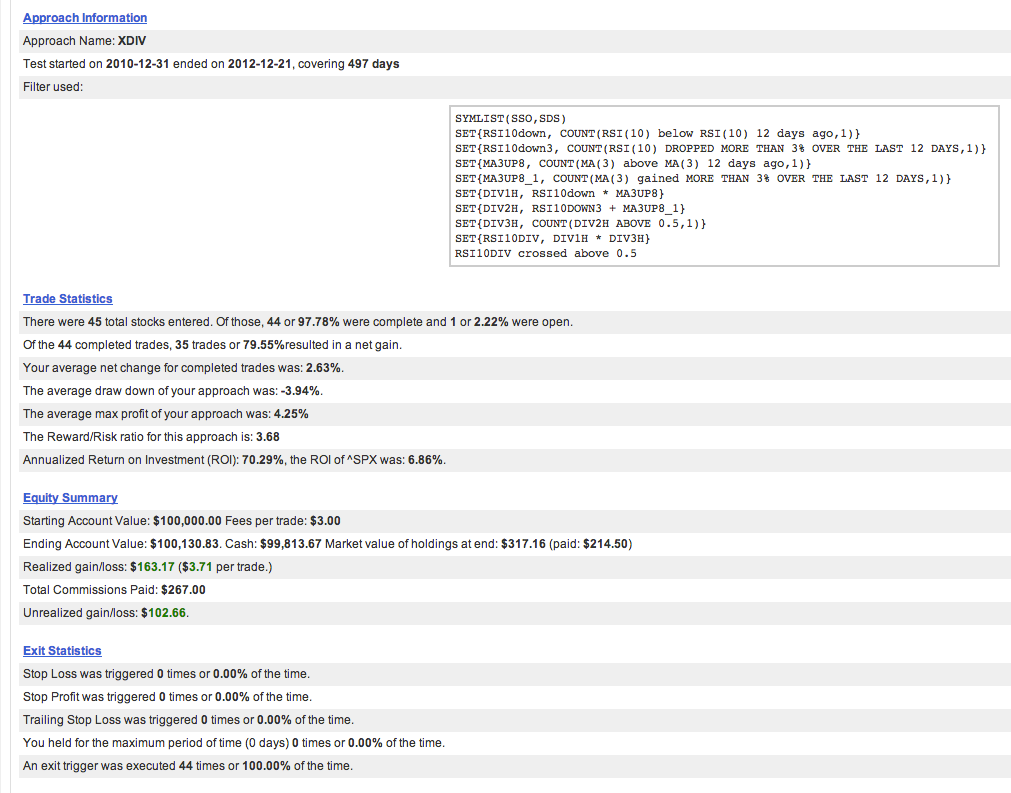Open the Trade Statistics link
Viewport: 1011px width, 793px height.
tap(68, 299)
